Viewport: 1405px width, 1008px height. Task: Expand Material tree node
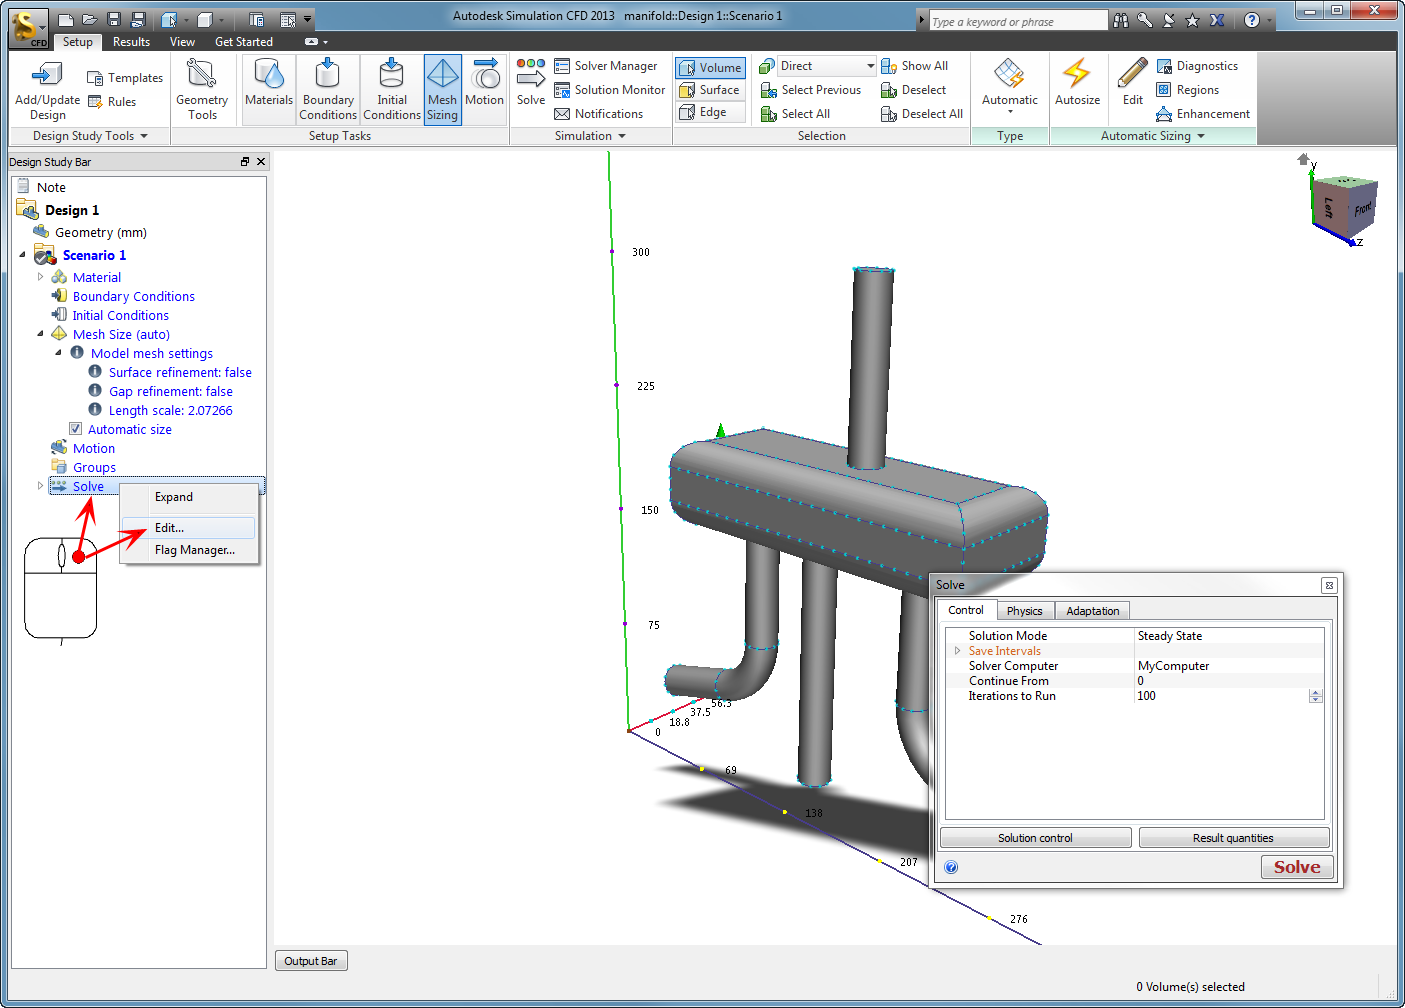click(x=40, y=277)
